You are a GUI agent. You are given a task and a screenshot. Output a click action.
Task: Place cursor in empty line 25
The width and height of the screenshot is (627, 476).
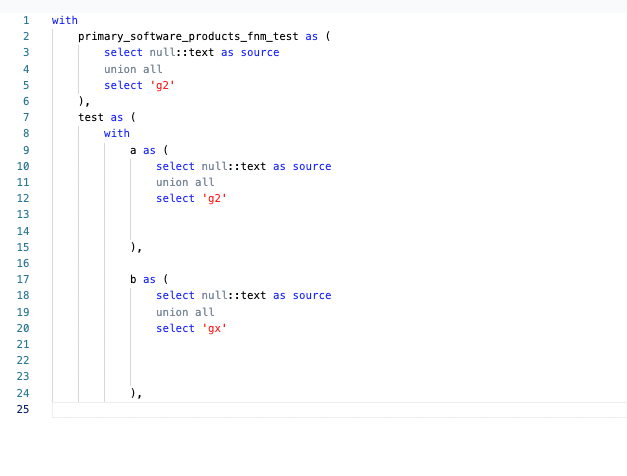(x=300, y=409)
